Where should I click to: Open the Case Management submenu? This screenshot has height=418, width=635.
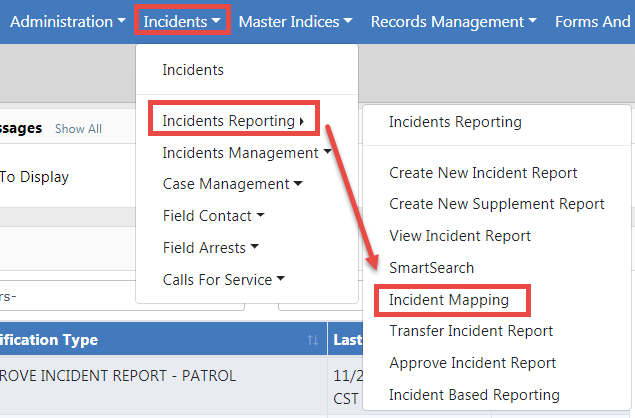coord(232,184)
